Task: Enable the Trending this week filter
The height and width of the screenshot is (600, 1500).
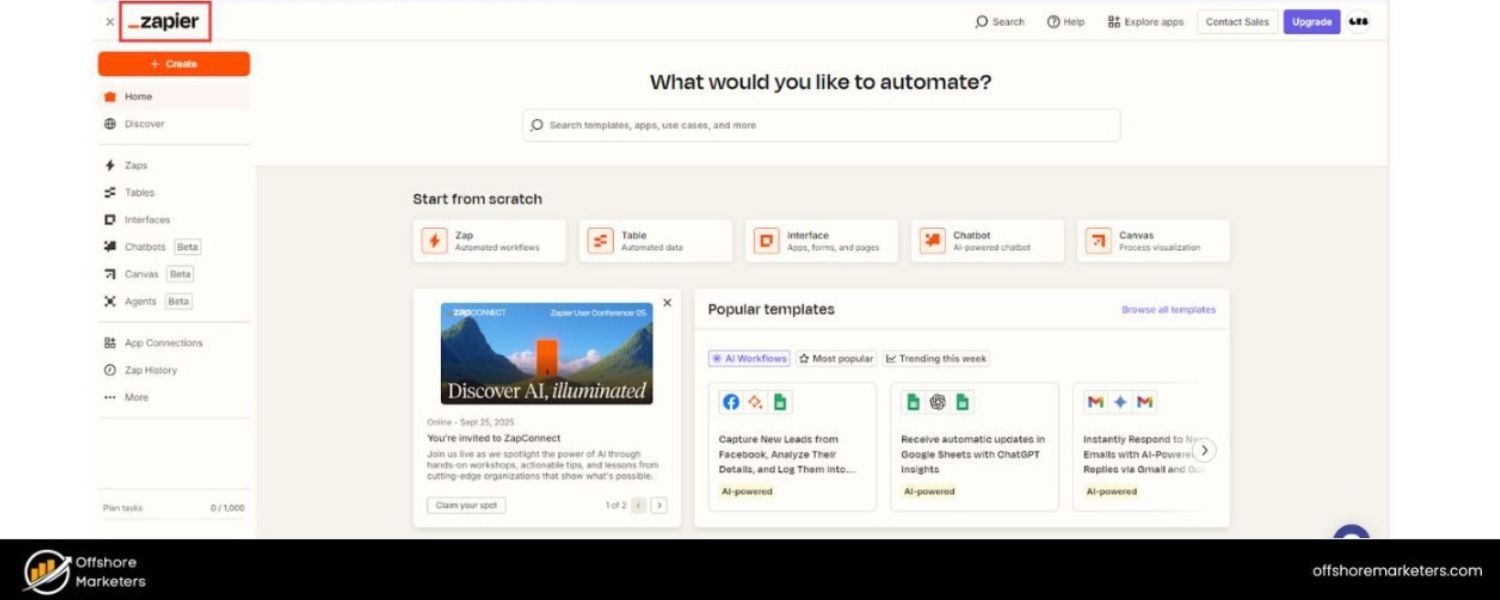Action: point(936,358)
